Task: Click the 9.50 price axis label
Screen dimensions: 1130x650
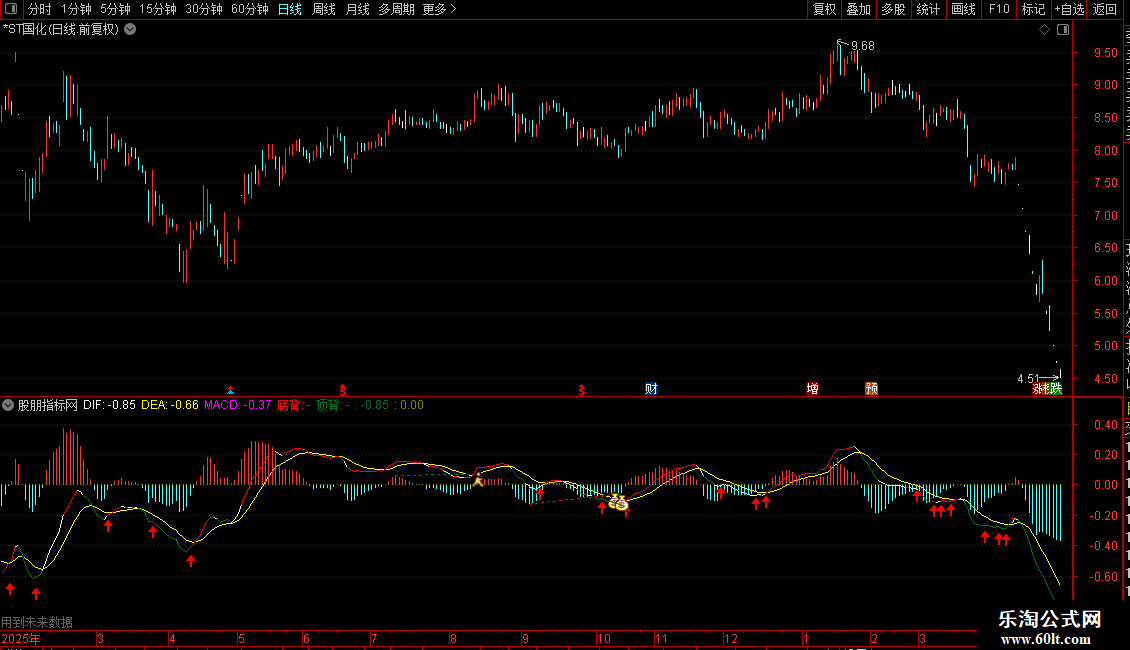Action: (1105, 53)
